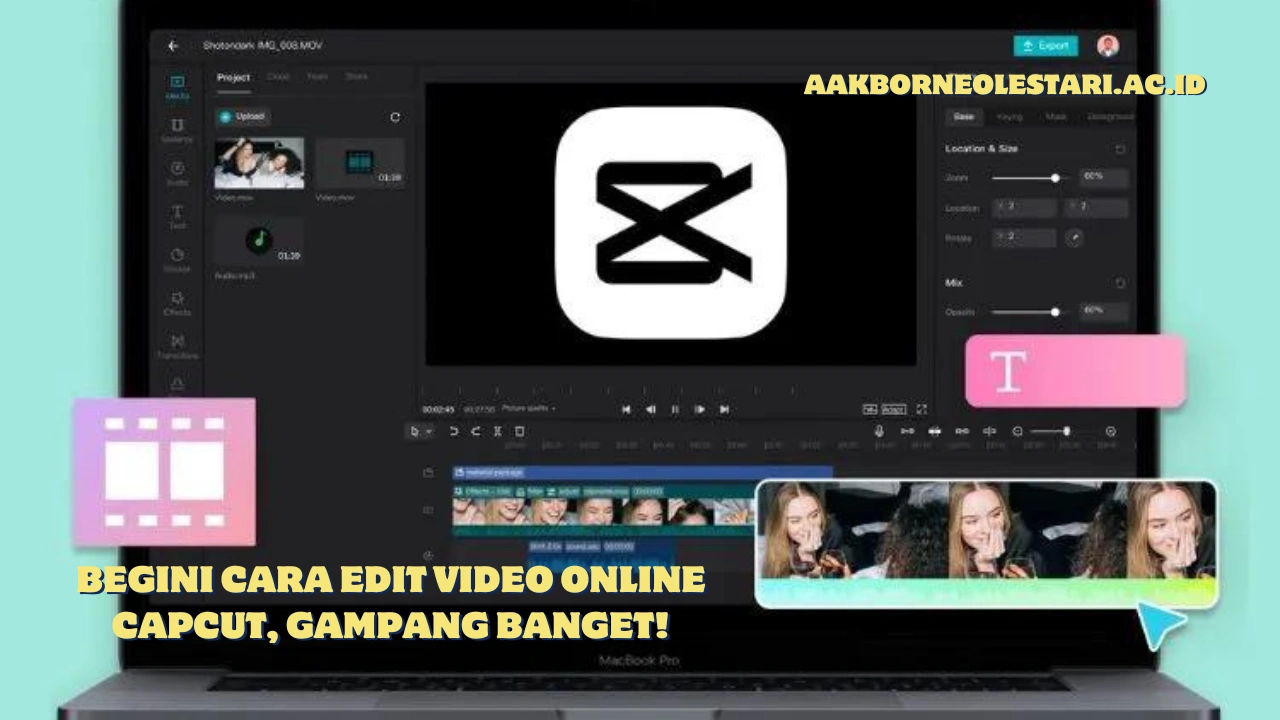Click the icon just left of zoom out
The width and height of the screenshot is (1280, 720).
tap(989, 431)
